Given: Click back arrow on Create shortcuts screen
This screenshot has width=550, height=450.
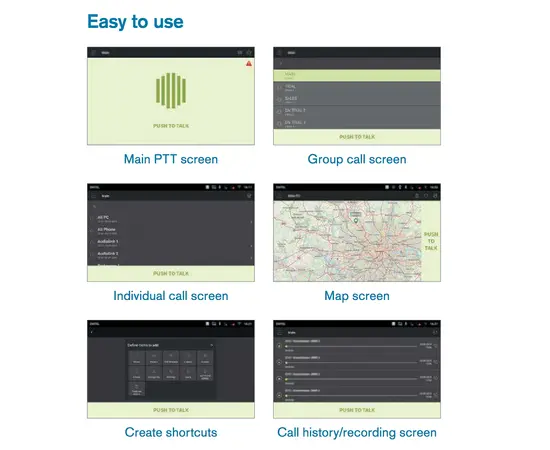Looking at the screenshot, I should click(x=92, y=332).
